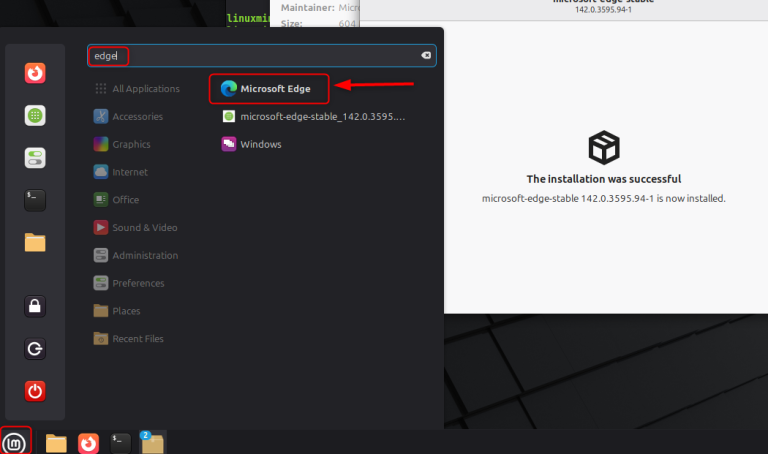Click the red power off button
Viewport: 768px width, 454px height.
click(x=35, y=391)
